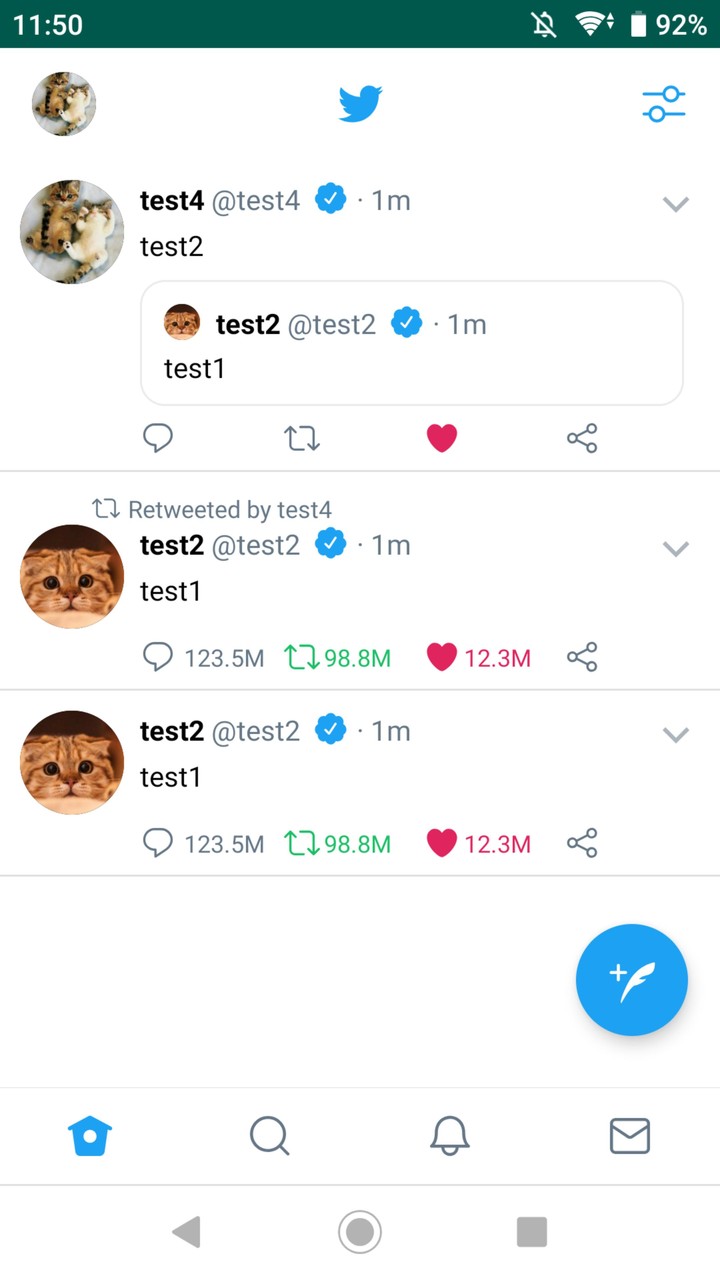The height and width of the screenshot is (1280, 720).
Task: Switch to the Home tab
Action: pos(89,1135)
